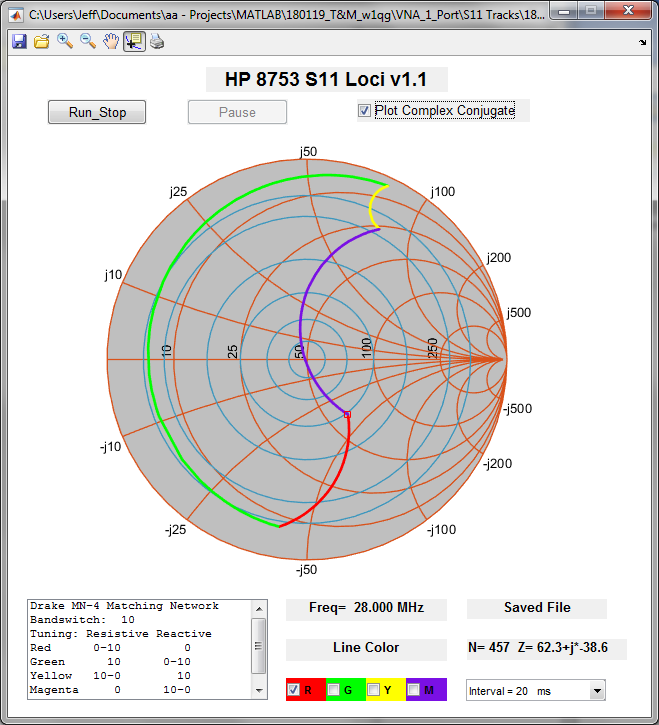Click the Drake MN-4 Matching Network line
This screenshot has width=659, height=725.
pos(124,606)
